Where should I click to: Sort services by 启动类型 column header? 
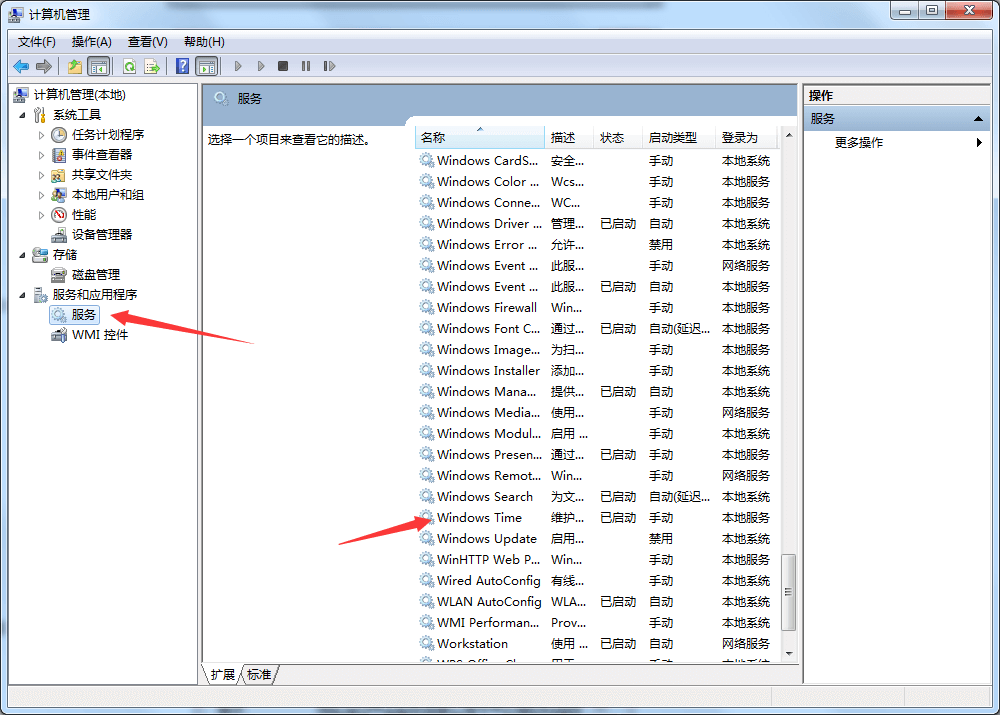click(x=679, y=138)
